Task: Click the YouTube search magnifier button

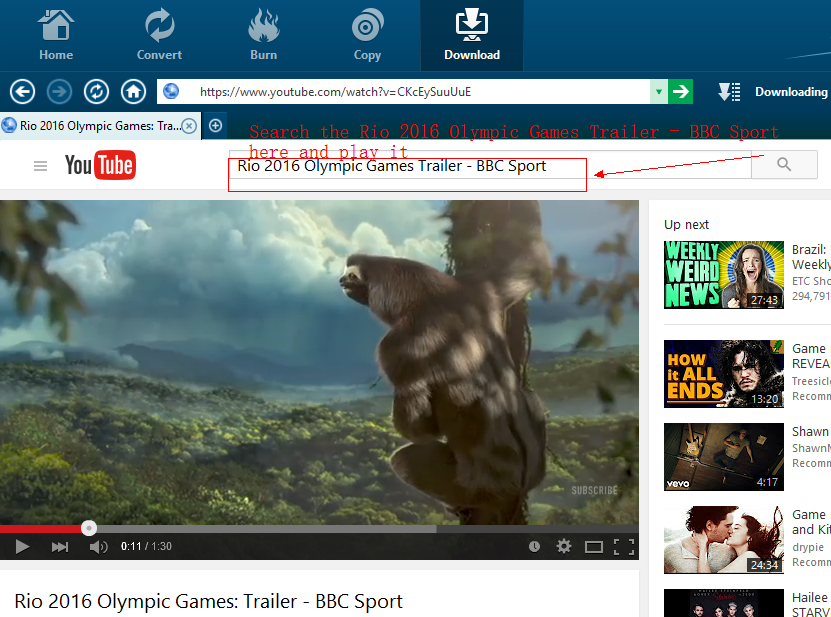Action: (784, 165)
